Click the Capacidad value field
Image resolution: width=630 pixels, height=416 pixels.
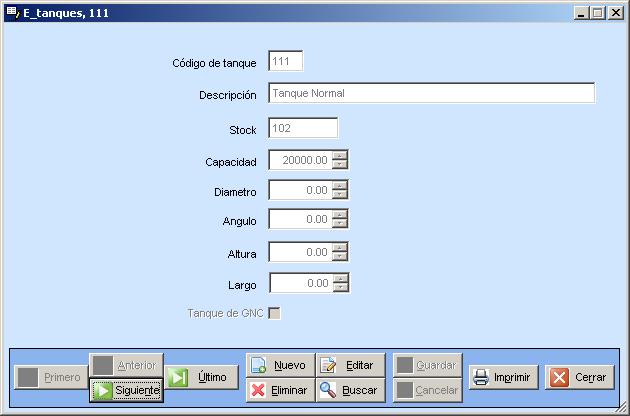301,160
